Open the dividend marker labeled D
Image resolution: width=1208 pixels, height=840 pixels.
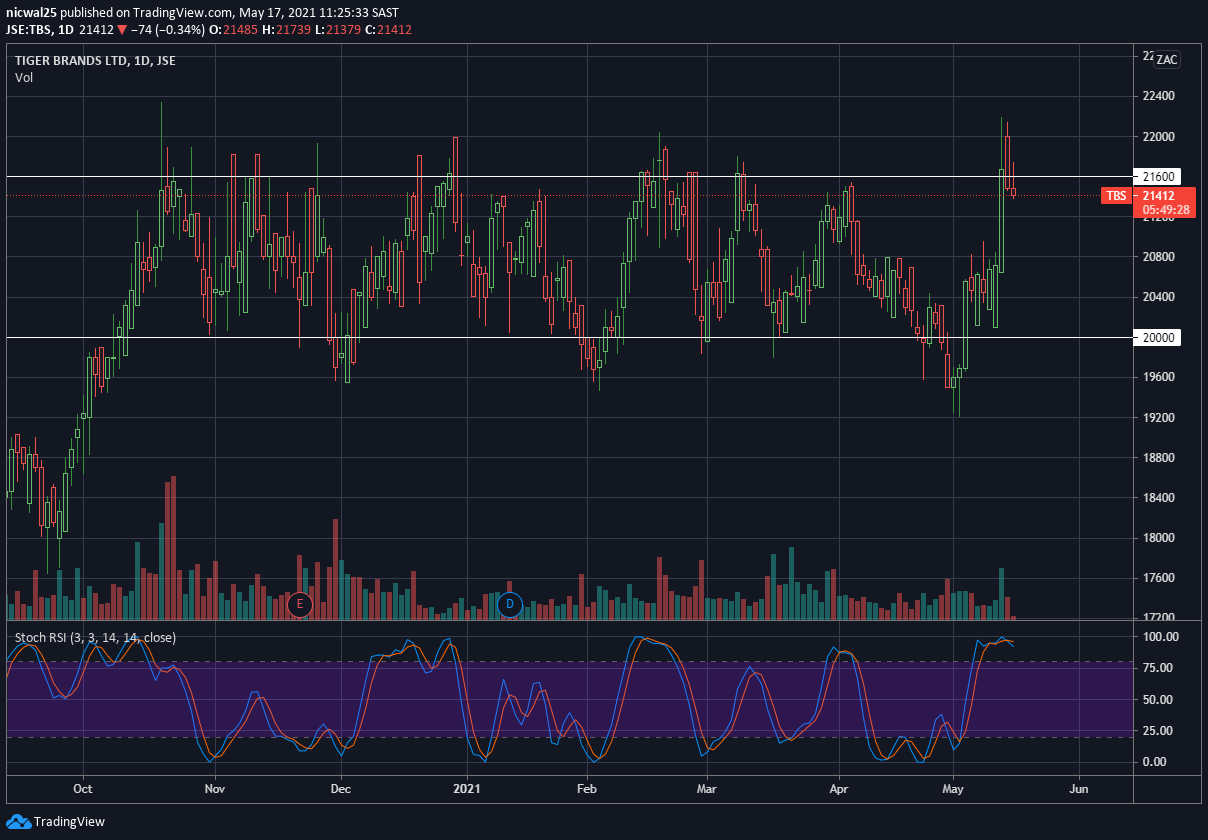click(x=510, y=604)
